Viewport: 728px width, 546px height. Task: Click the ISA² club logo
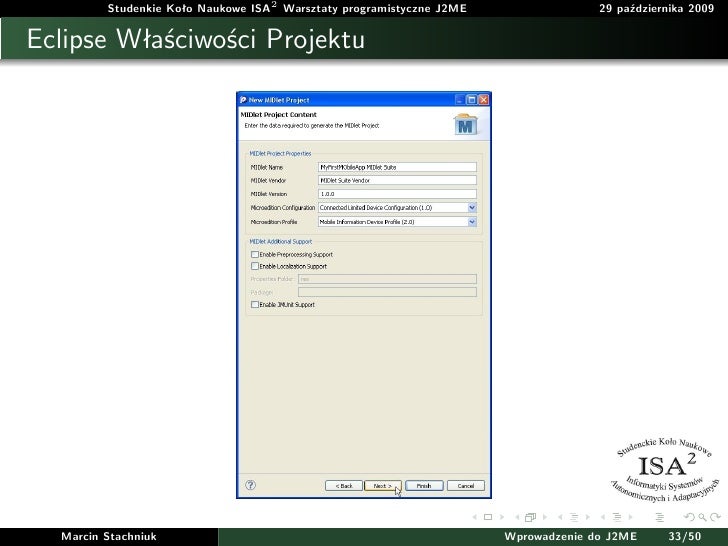coord(664,470)
